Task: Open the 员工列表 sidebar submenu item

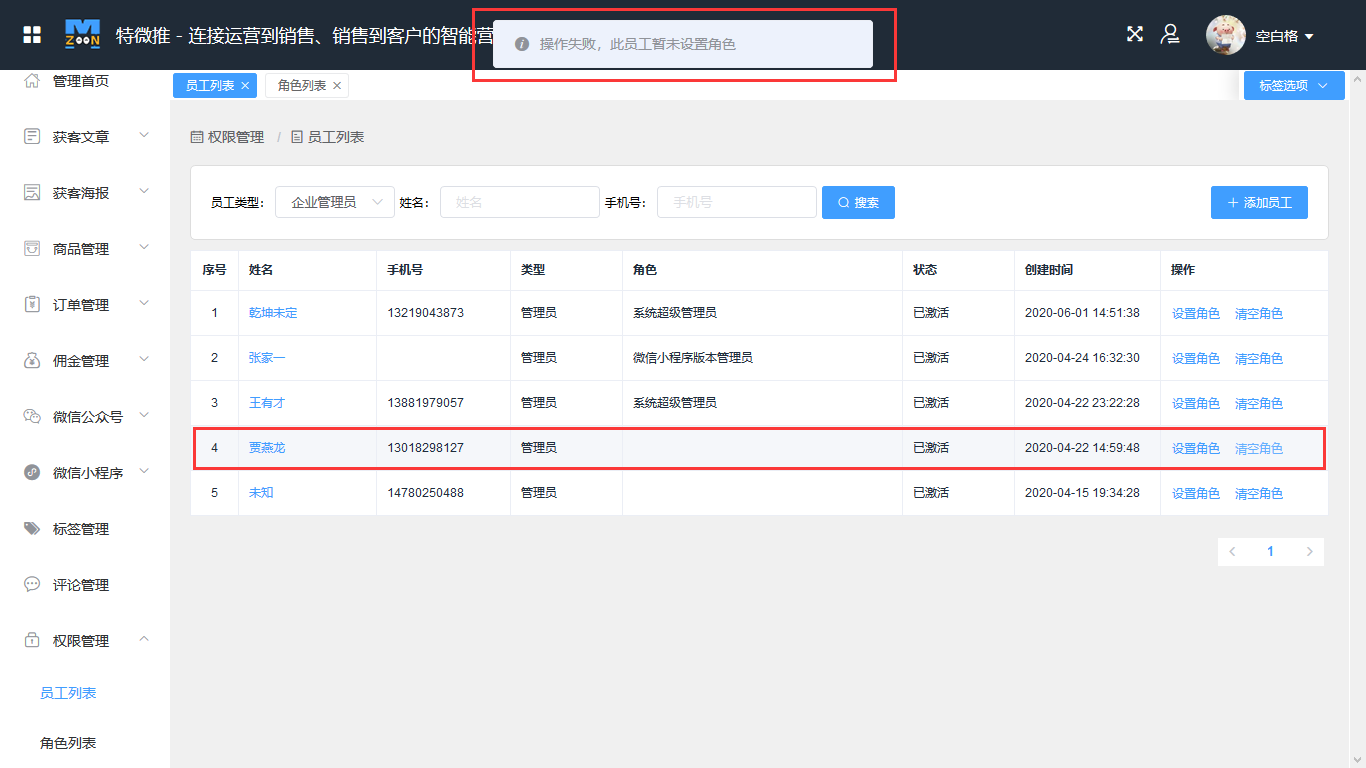Action: pyautogui.click(x=68, y=693)
